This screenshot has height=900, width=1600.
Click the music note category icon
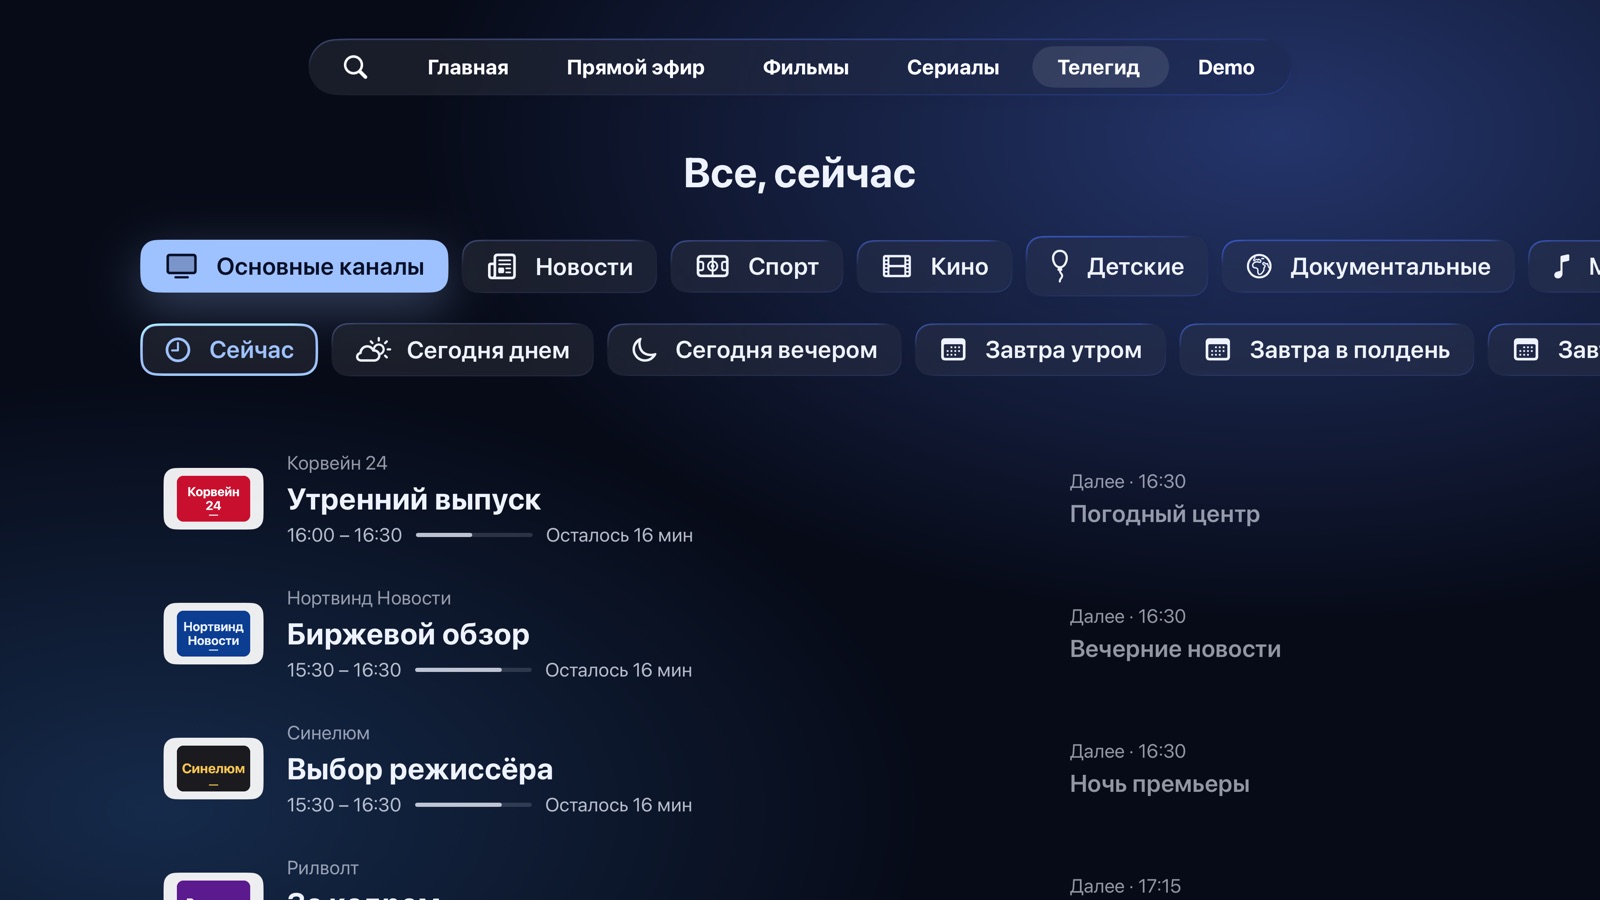pyautogui.click(x=1562, y=266)
